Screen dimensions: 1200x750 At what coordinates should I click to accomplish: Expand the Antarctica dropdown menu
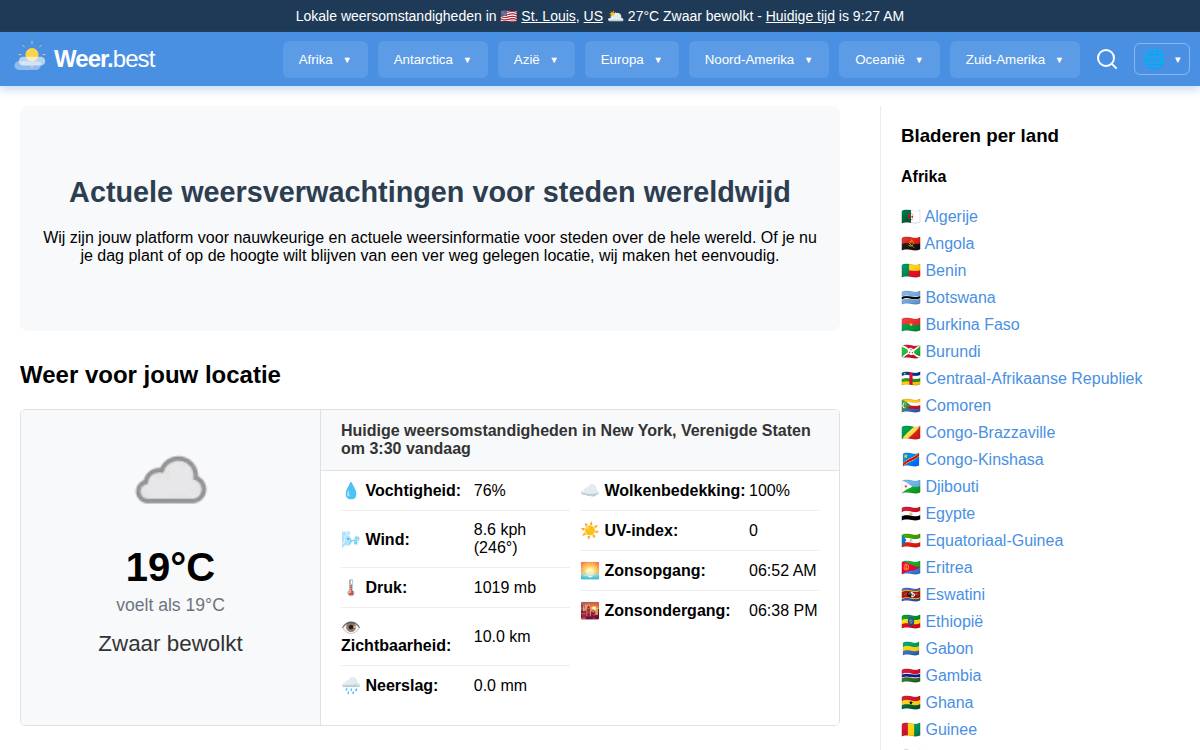(x=432, y=59)
